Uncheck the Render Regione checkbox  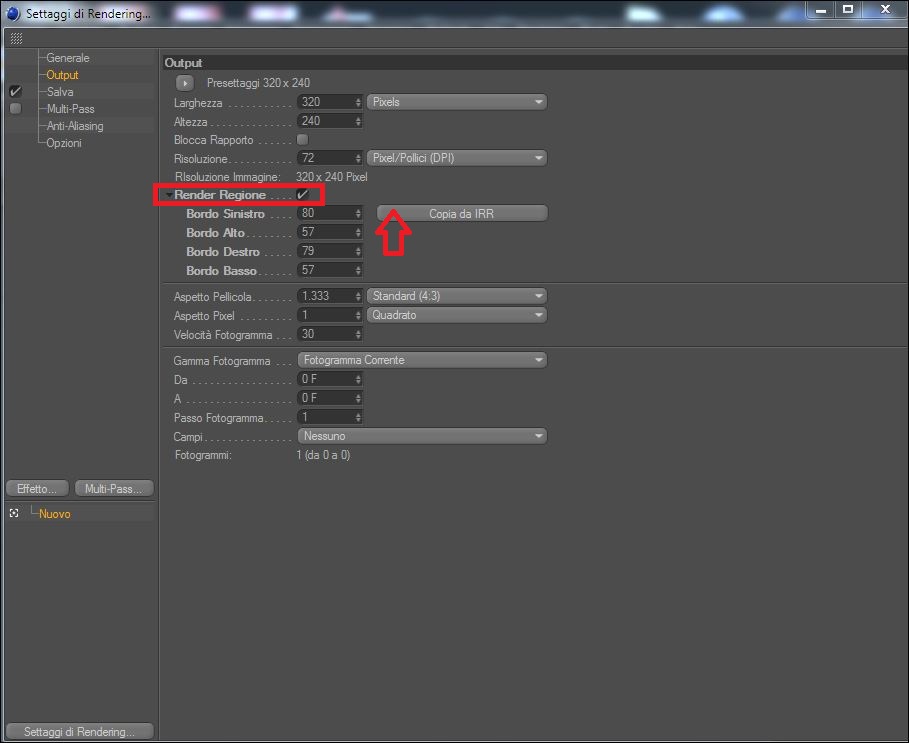pos(302,195)
